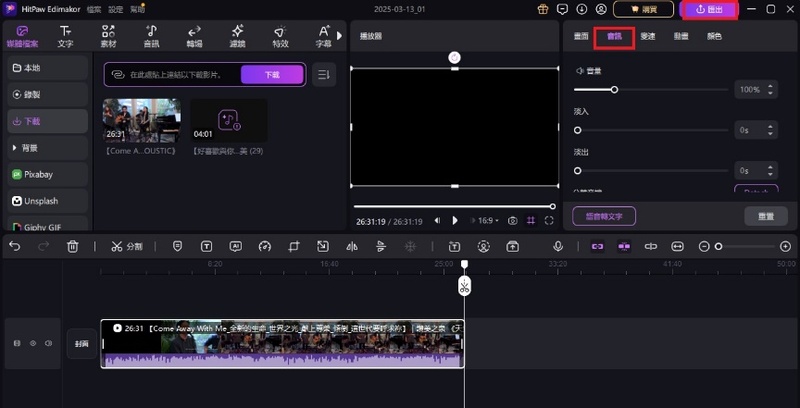Mute the video track with the speaker icon
The height and width of the screenshot is (408, 800).
point(48,343)
